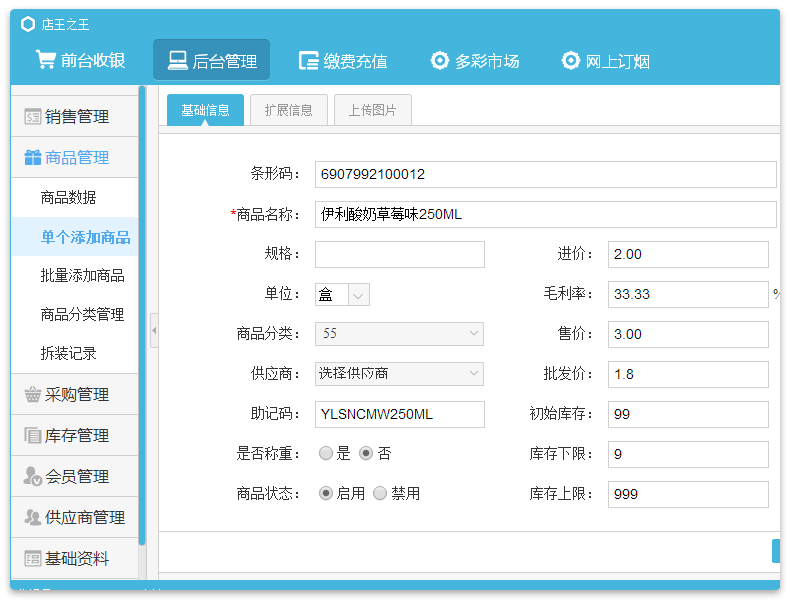Switch to the 上传图片 tab
This screenshot has height=600, width=790.
[x=372, y=110]
